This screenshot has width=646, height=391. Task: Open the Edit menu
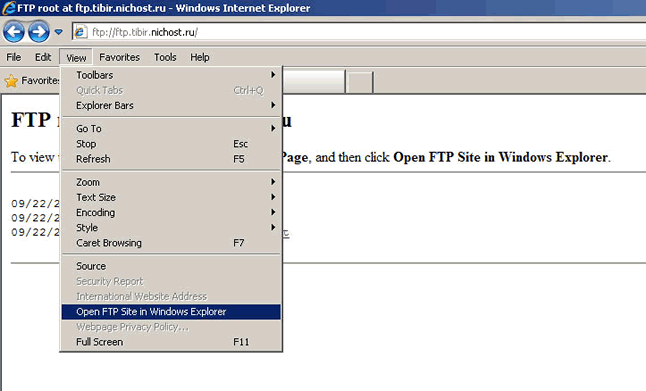pos(43,57)
